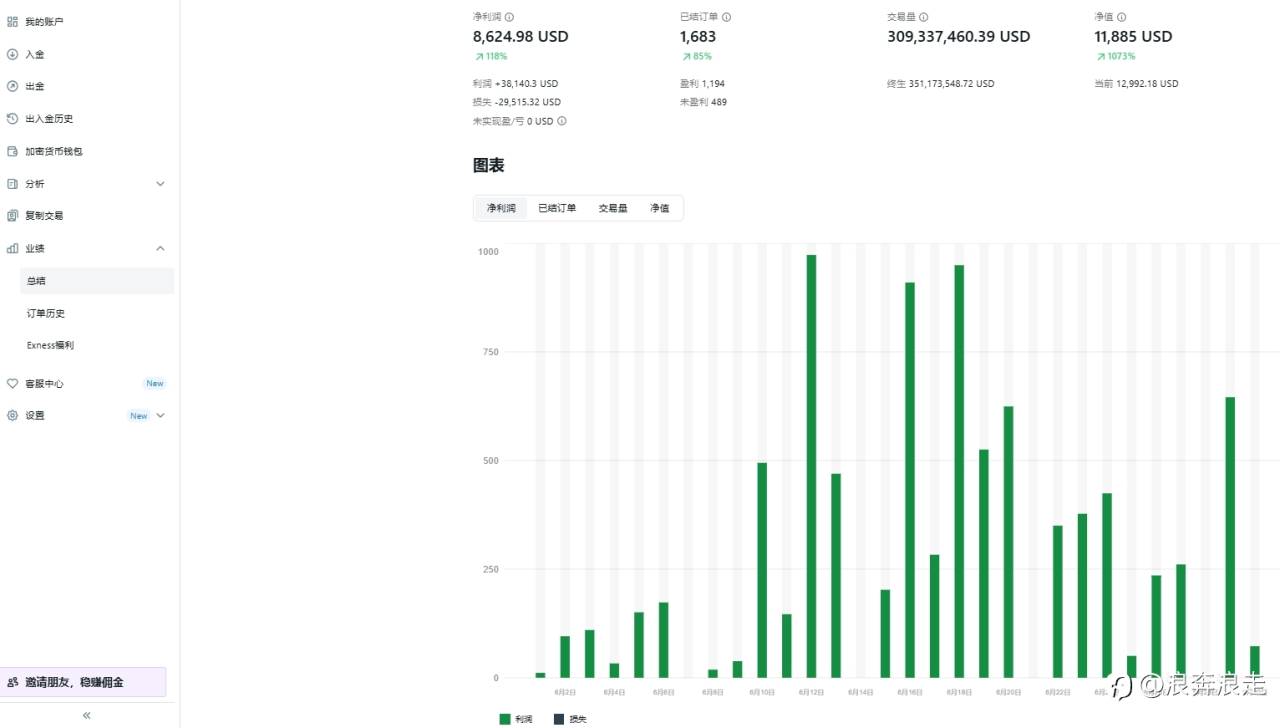Switch chart to 已结订单 tab
Viewport: 1280px width, 728px height.
[557, 208]
